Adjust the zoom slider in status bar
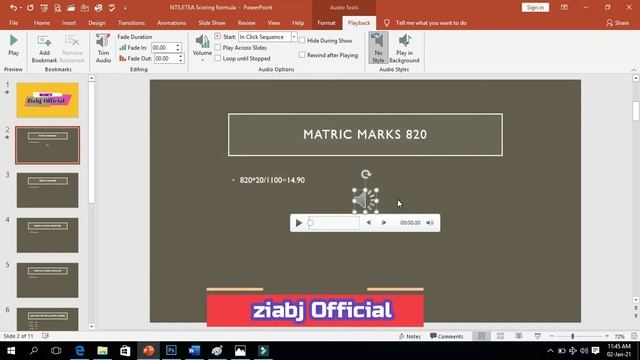The width and height of the screenshot is (640, 360). pyautogui.click(x=573, y=336)
